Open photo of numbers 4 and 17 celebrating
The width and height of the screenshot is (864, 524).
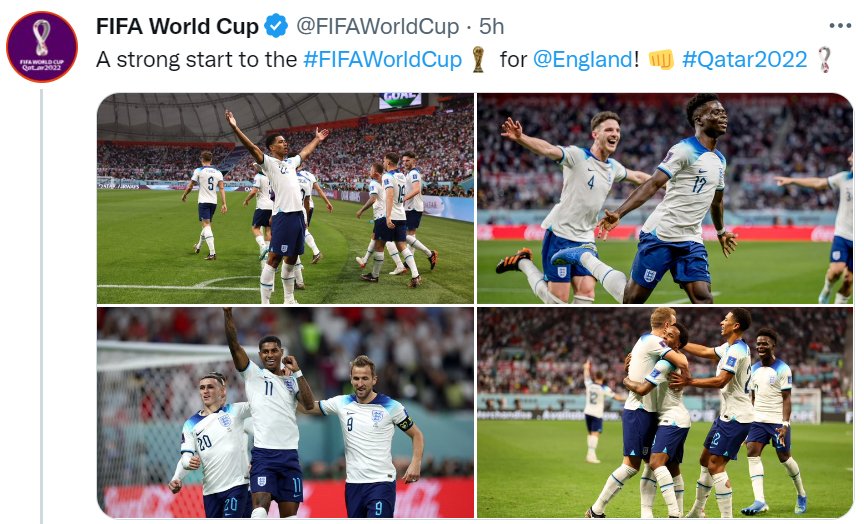click(665, 198)
